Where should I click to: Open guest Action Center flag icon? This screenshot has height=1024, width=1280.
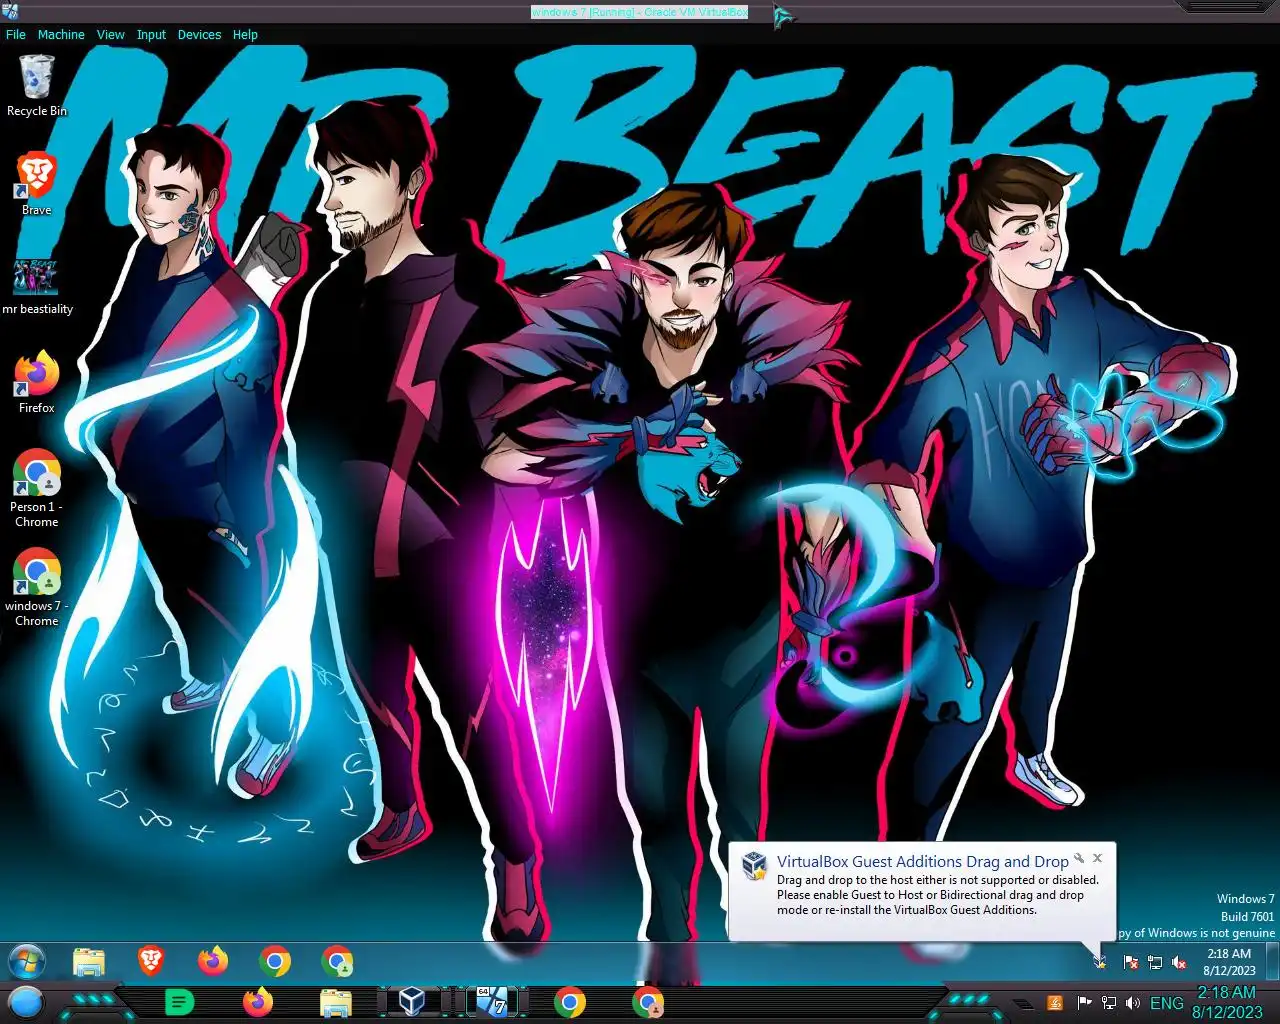[1131, 962]
